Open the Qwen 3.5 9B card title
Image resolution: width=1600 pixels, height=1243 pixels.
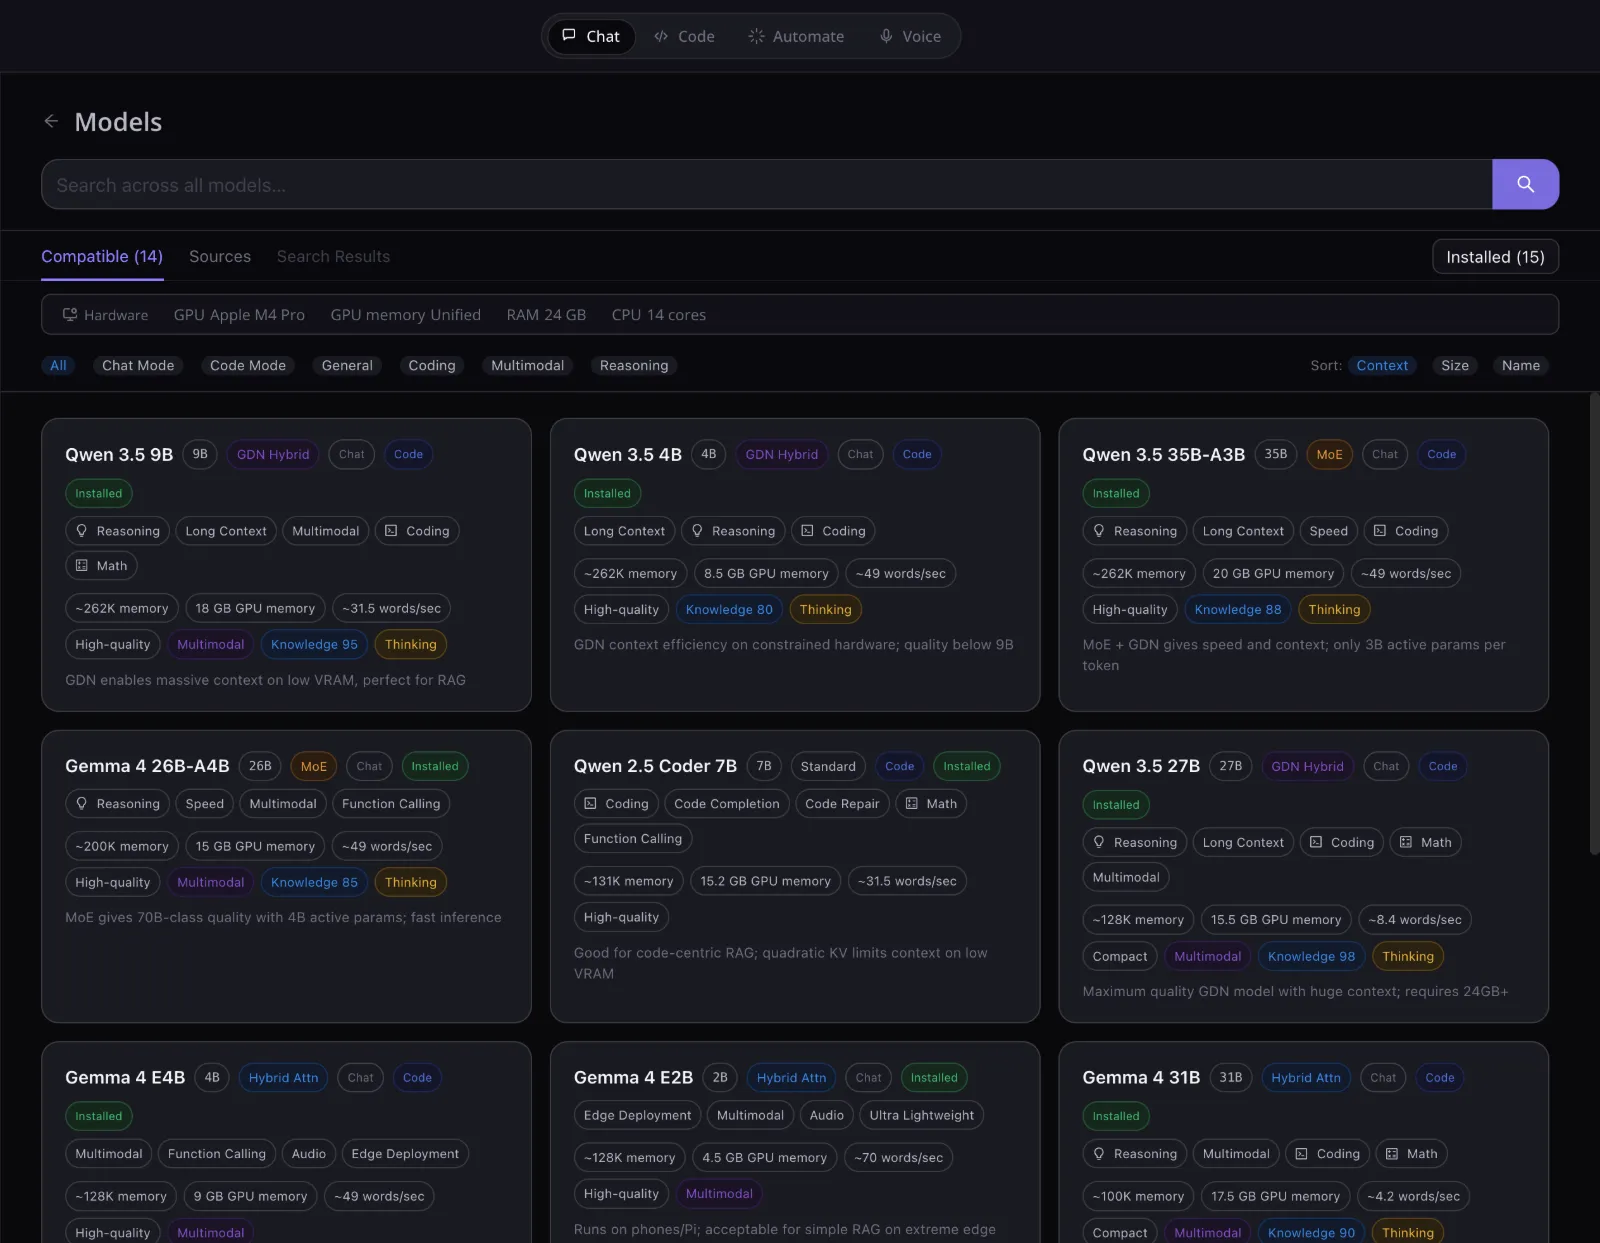119,454
